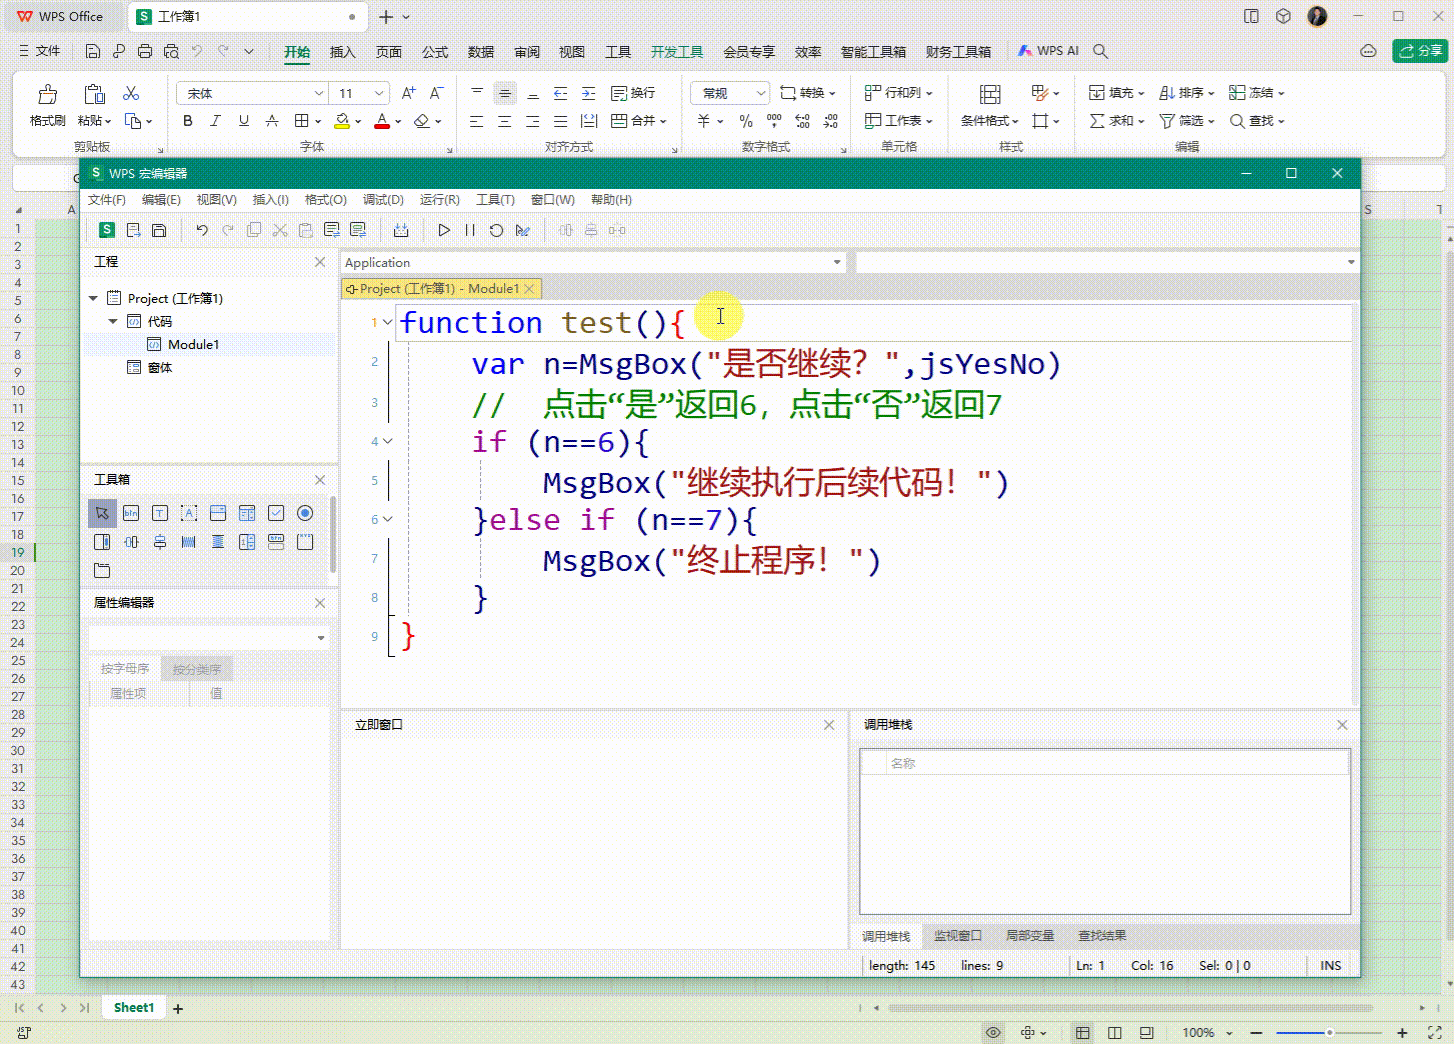This screenshot has height=1044, width=1454.
Task: Switch to the 开发工具 ribbon tab
Action: [677, 51]
